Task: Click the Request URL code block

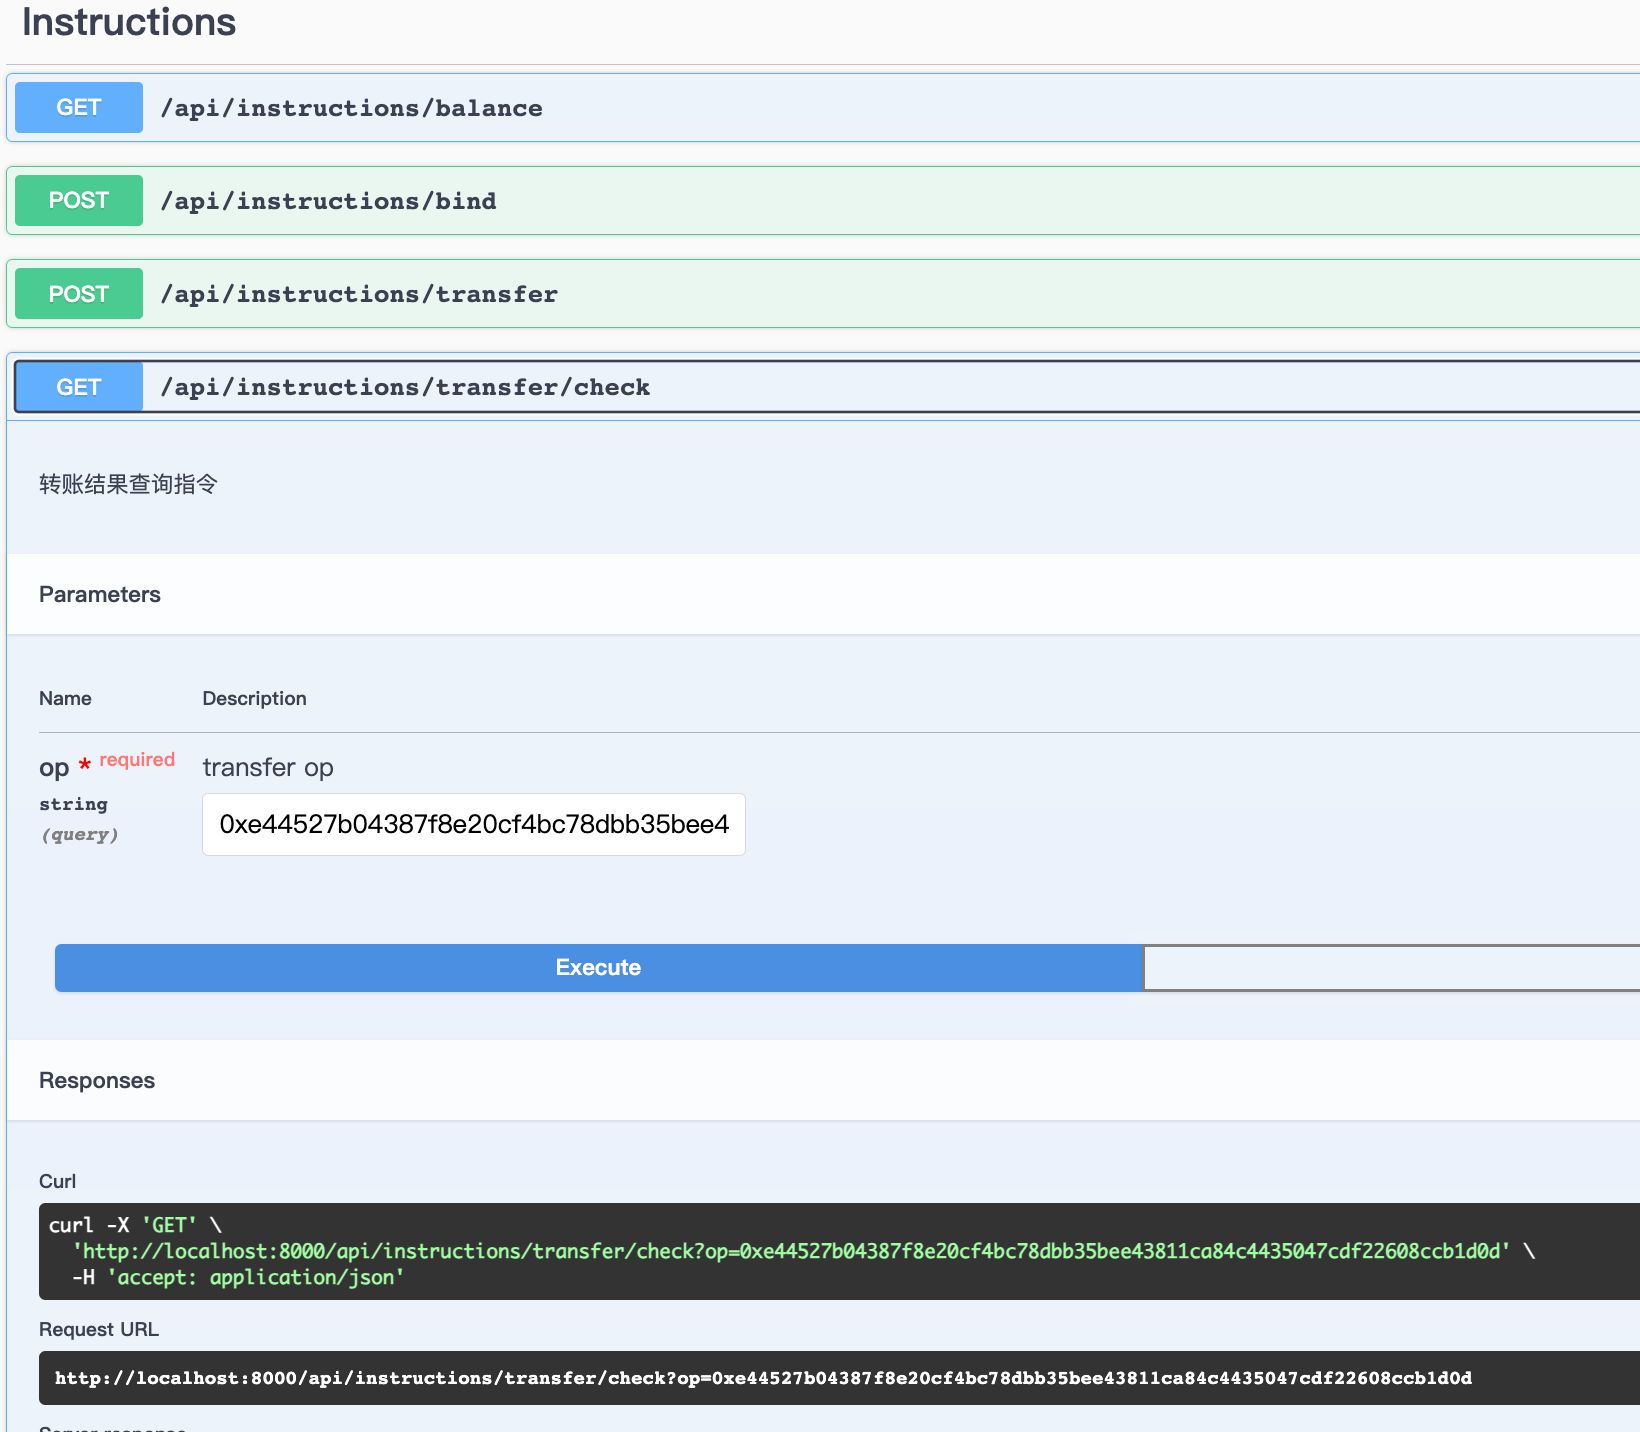Action: [839, 1378]
